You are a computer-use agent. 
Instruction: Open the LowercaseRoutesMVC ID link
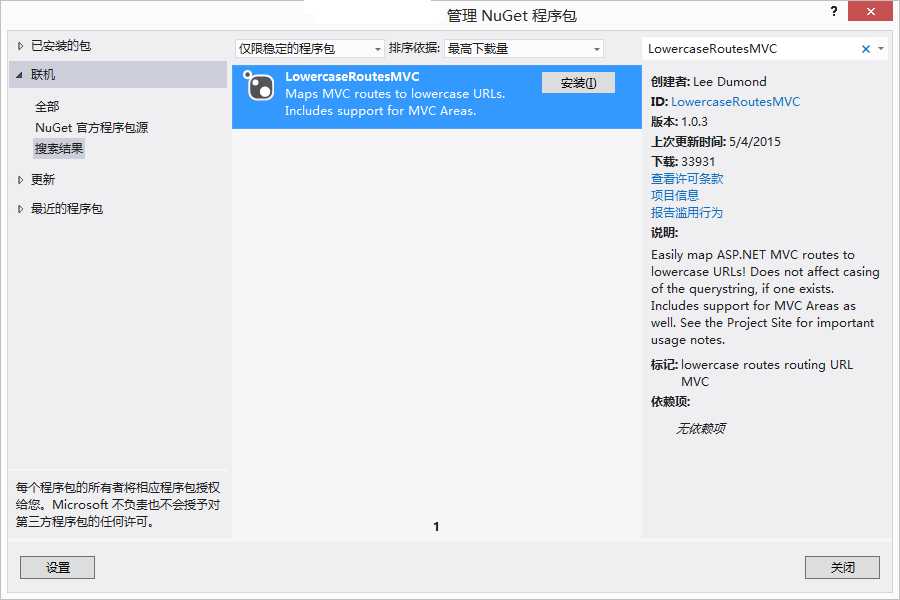(x=735, y=102)
